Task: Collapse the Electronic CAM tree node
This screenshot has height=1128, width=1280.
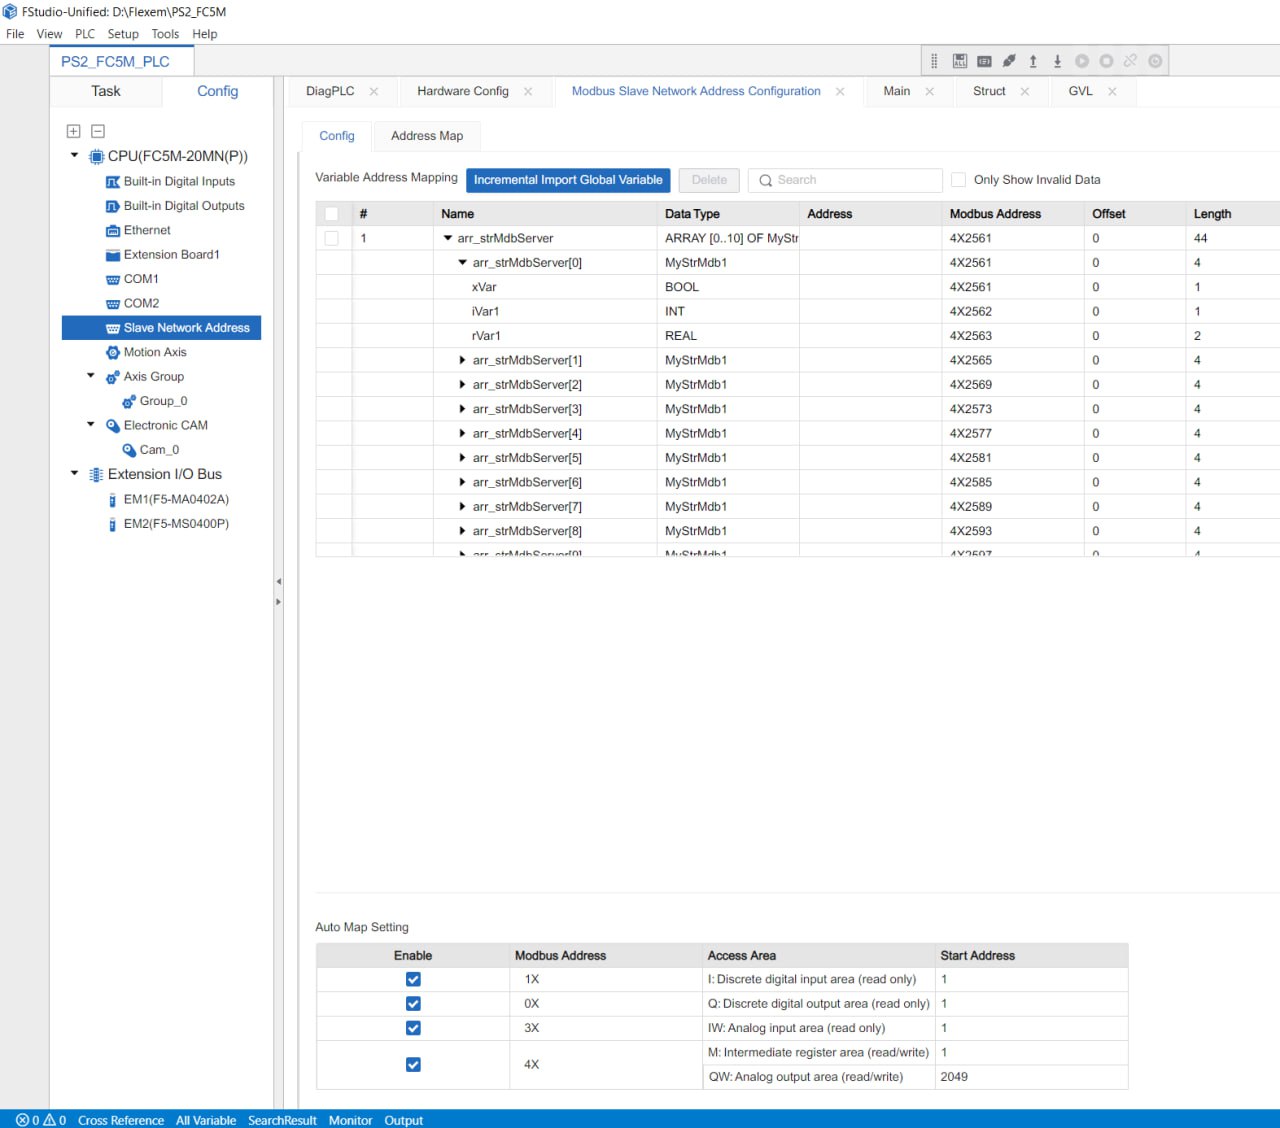Action: point(91,424)
